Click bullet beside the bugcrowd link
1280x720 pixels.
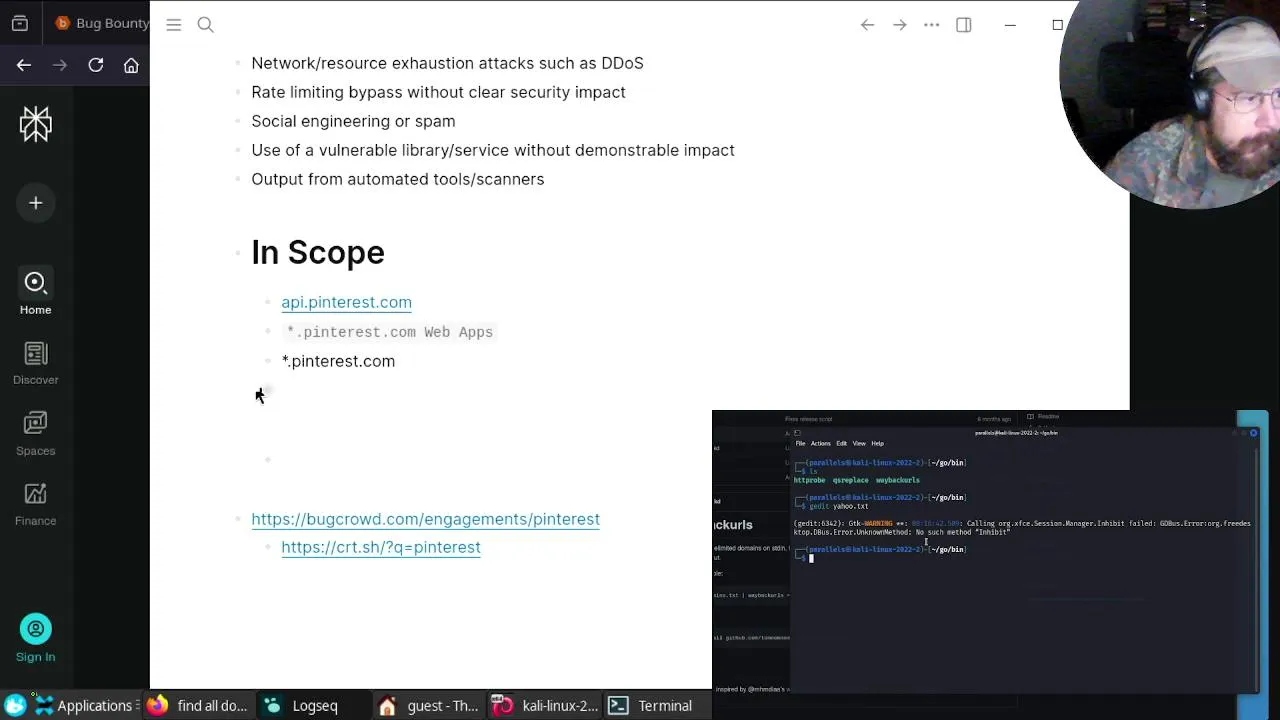click(238, 519)
